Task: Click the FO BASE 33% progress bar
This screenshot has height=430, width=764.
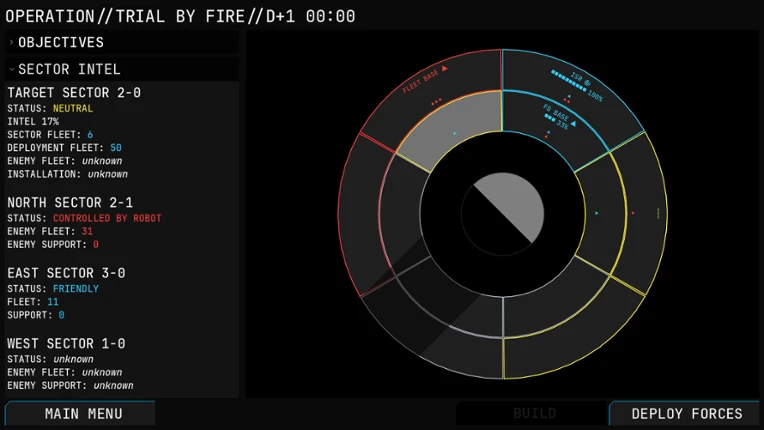Action: tap(550, 117)
